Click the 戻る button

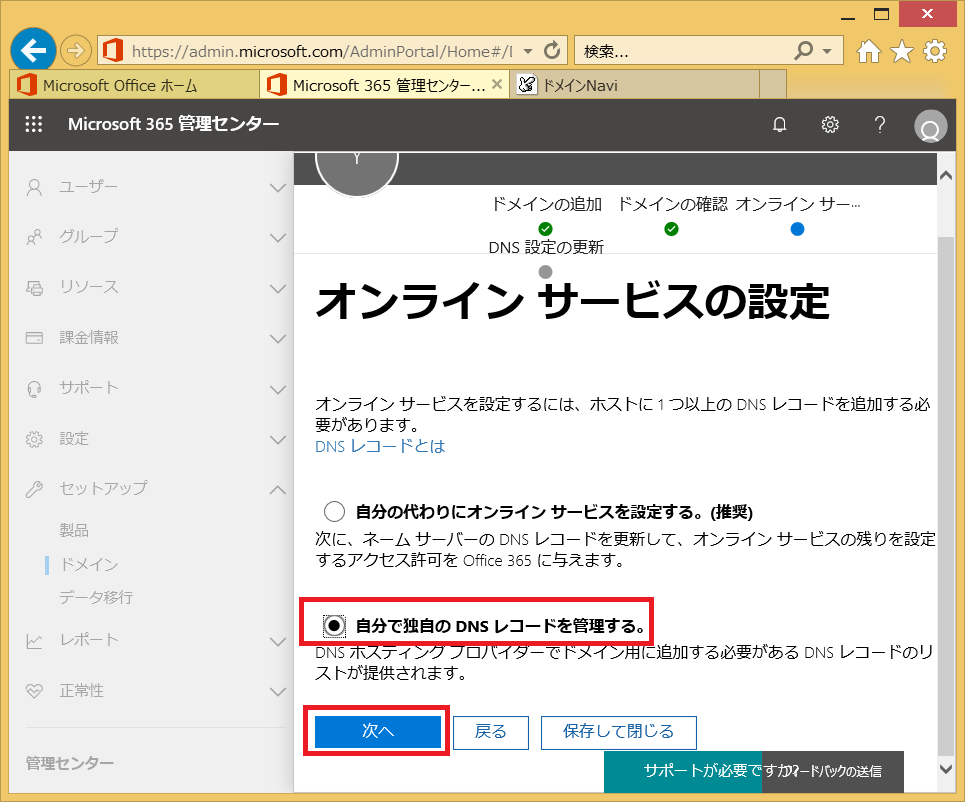click(491, 732)
